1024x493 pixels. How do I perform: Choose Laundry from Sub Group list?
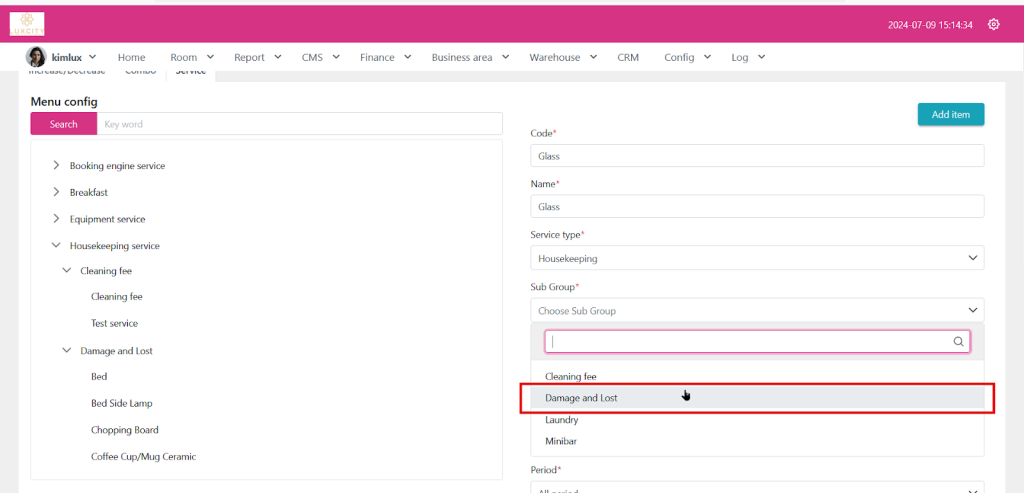561,420
